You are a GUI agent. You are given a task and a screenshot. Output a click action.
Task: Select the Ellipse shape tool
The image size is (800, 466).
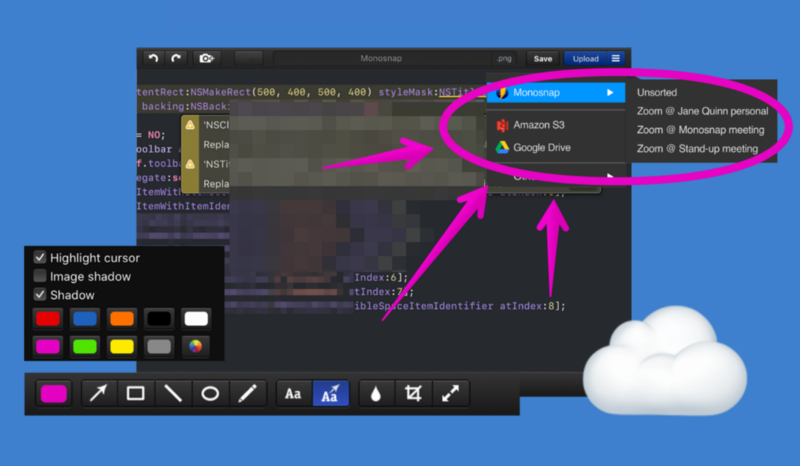[x=210, y=394]
